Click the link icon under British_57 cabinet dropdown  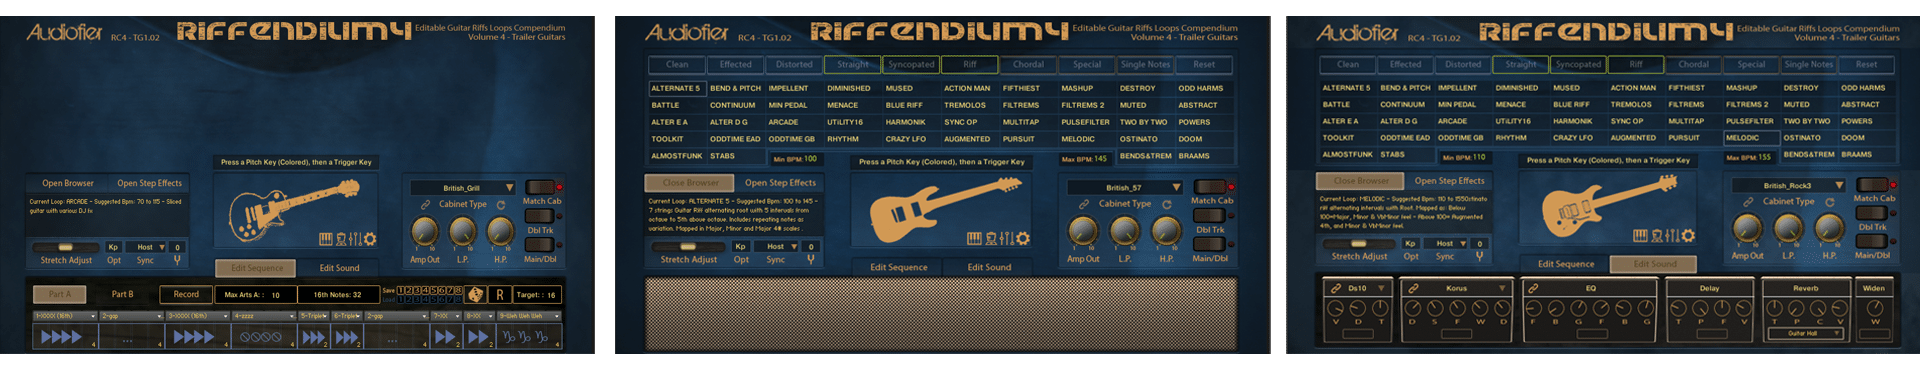tap(1084, 204)
